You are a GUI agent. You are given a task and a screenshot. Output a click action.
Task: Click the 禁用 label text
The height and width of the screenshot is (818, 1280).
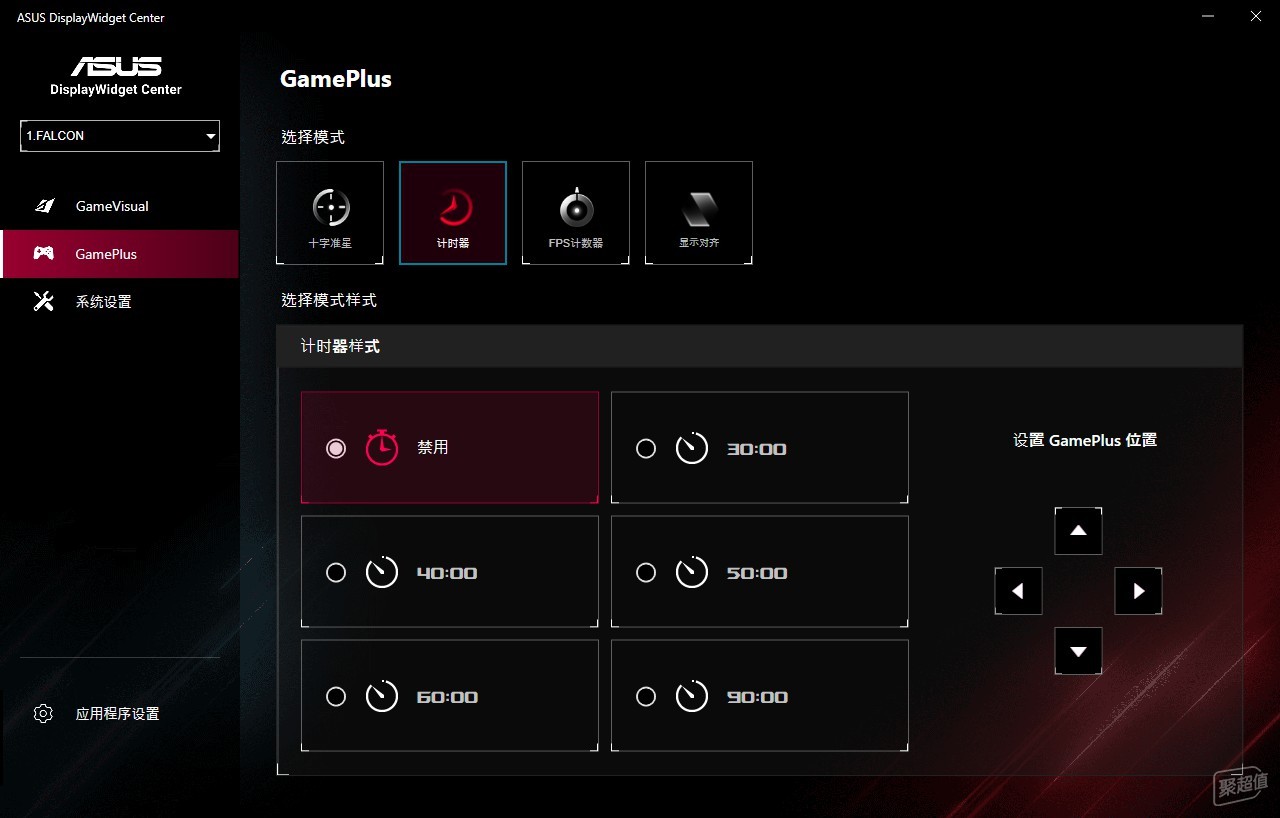pyautogui.click(x=433, y=447)
